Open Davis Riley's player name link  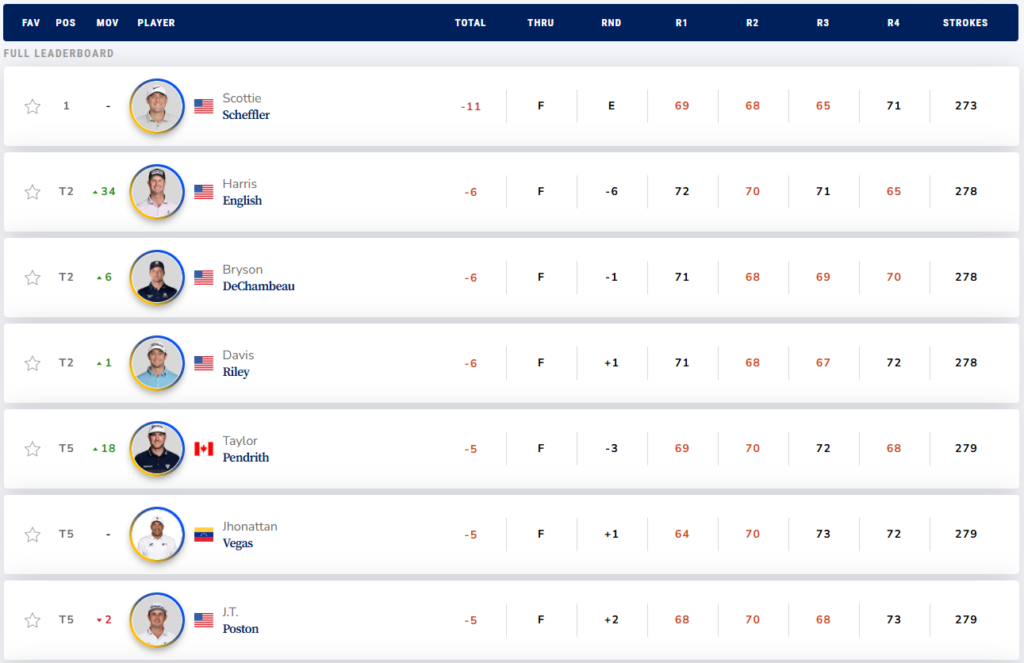point(236,364)
